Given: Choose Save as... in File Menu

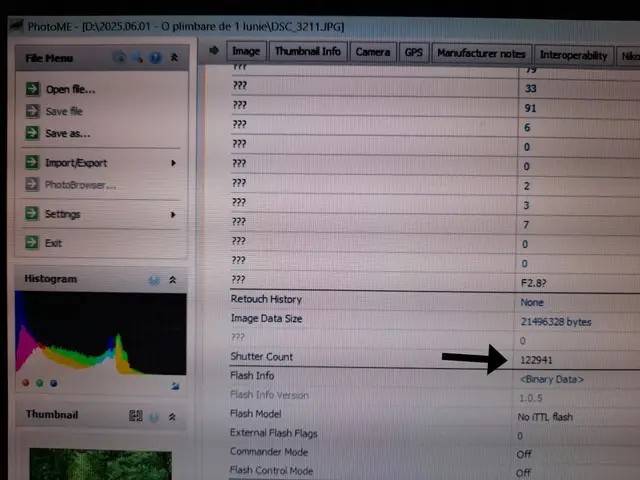Looking at the screenshot, I should click(x=68, y=133).
